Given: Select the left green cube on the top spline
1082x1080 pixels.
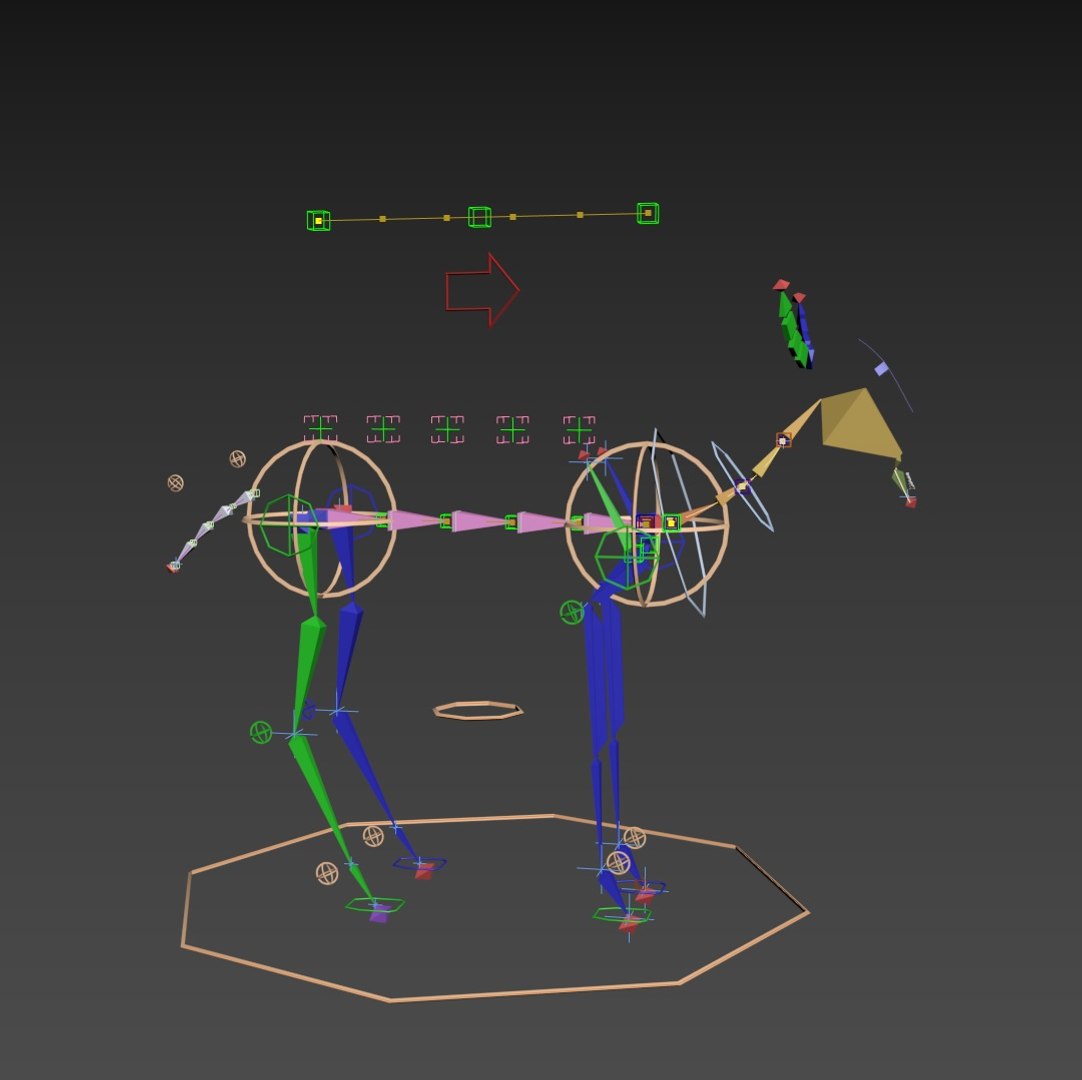Looking at the screenshot, I should pyautogui.click(x=318, y=221).
